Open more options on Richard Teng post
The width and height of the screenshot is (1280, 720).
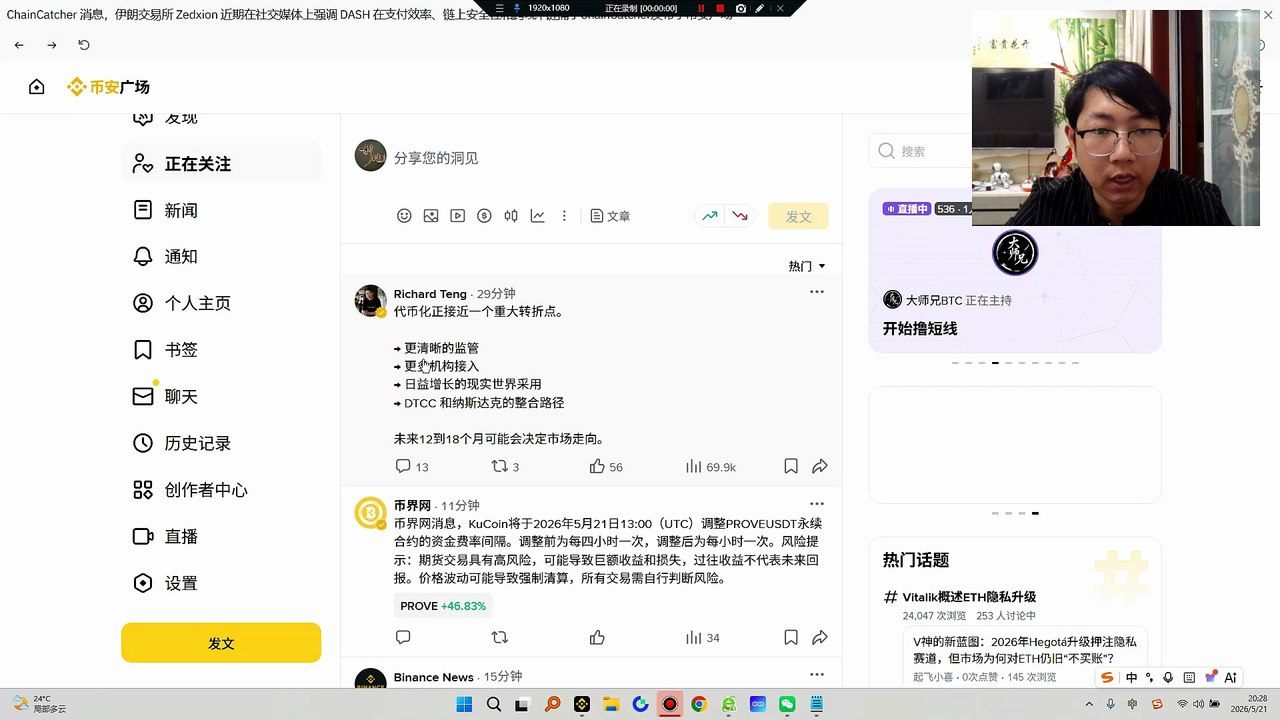click(x=817, y=292)
